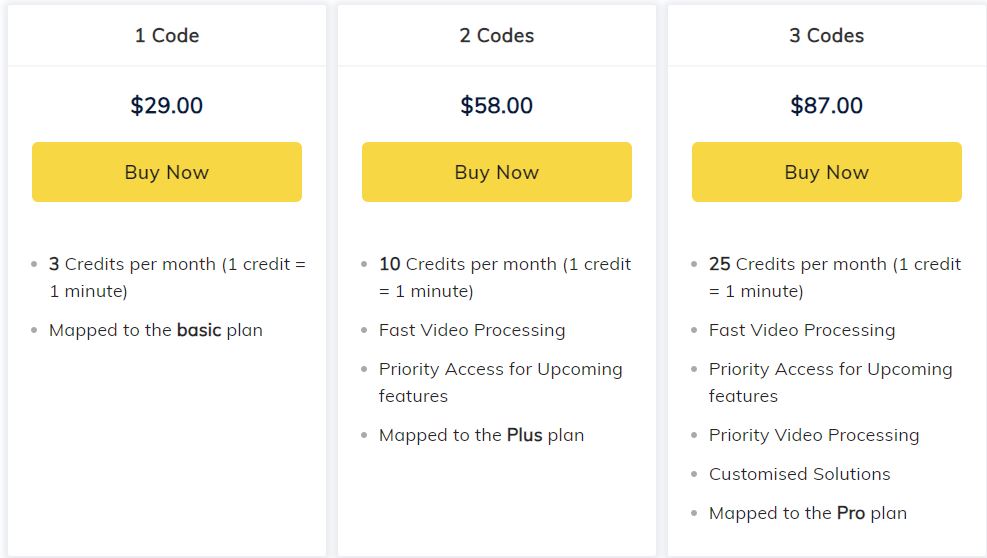The image size is (987, 558).
Task: Click Customised Solutions in 3 Codes card
Action: click(x=799, y=474)
